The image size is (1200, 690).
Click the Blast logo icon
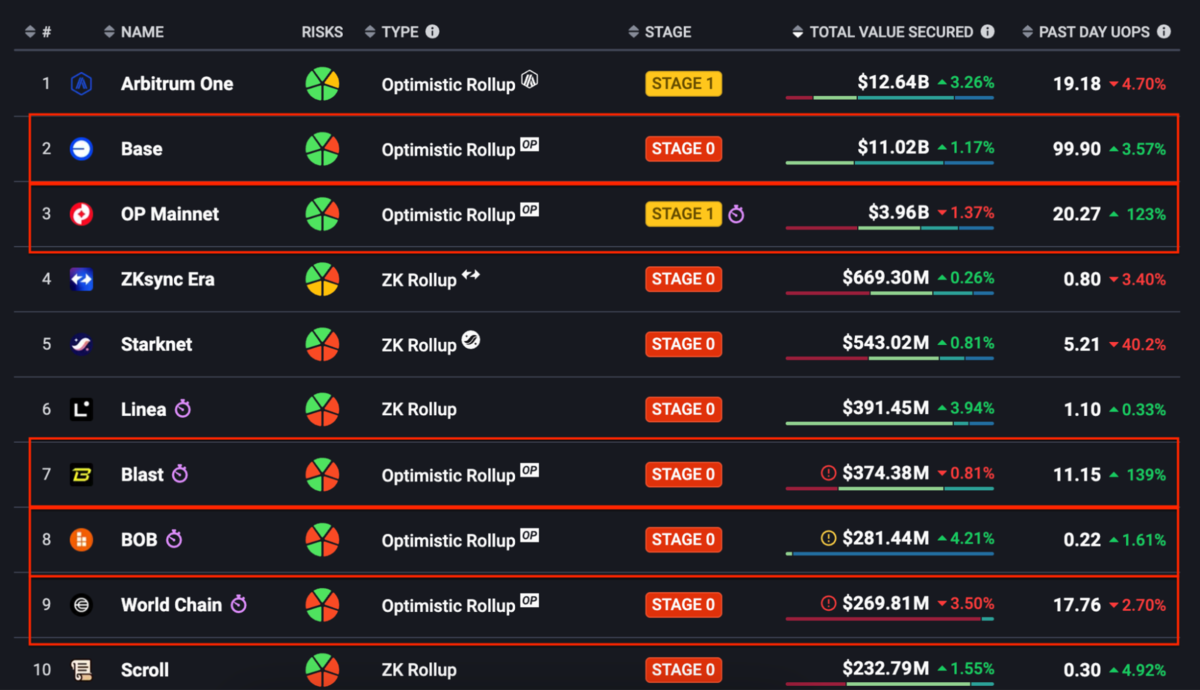coord(81,474)
